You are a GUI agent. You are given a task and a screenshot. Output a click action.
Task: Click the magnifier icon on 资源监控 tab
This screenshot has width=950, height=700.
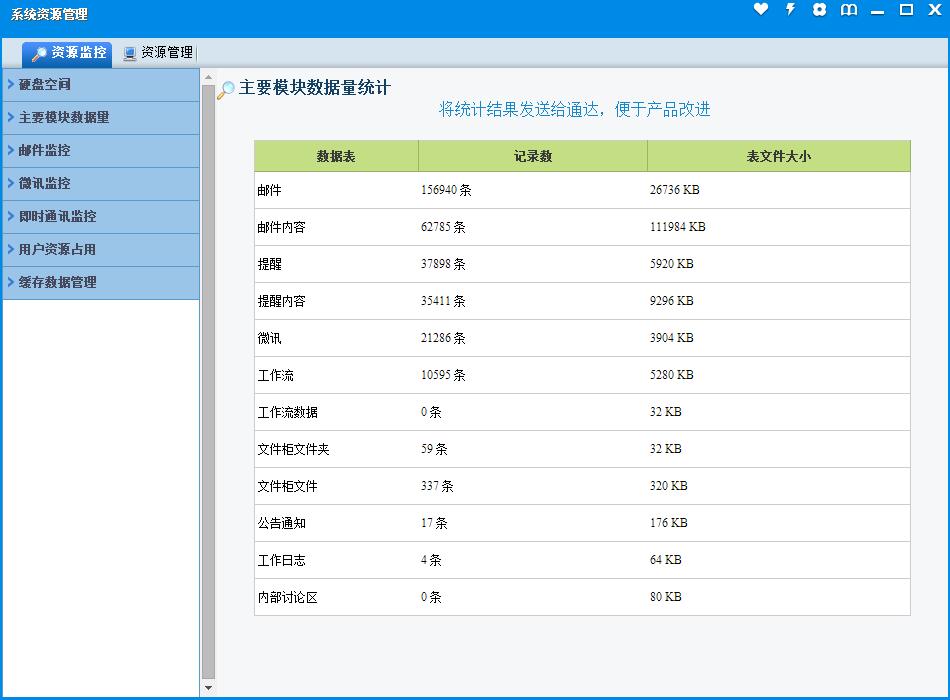[x=39, y=54]
